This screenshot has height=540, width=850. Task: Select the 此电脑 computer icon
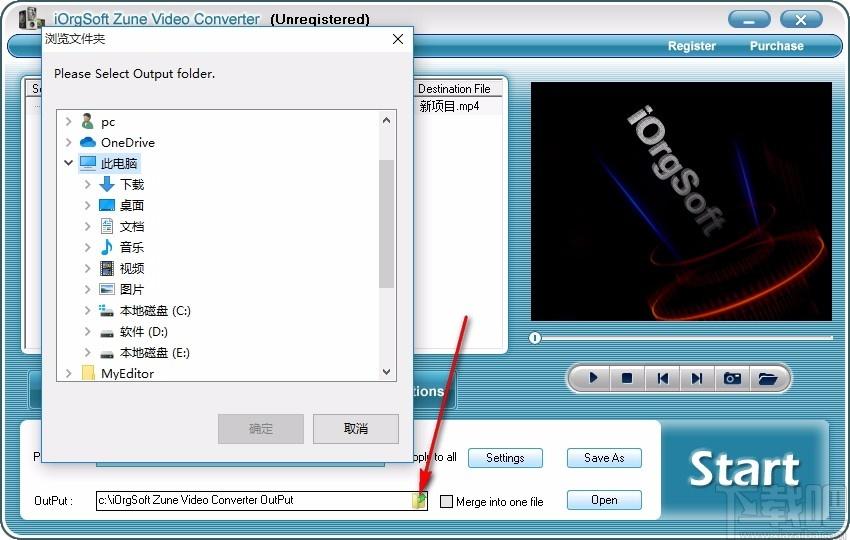pyautogui.click(x=88, y=163)
